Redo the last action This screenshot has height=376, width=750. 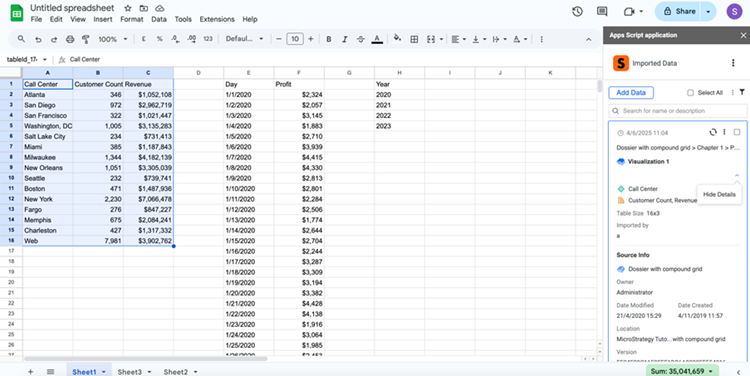pyautogui.click(x=54, y=39)
